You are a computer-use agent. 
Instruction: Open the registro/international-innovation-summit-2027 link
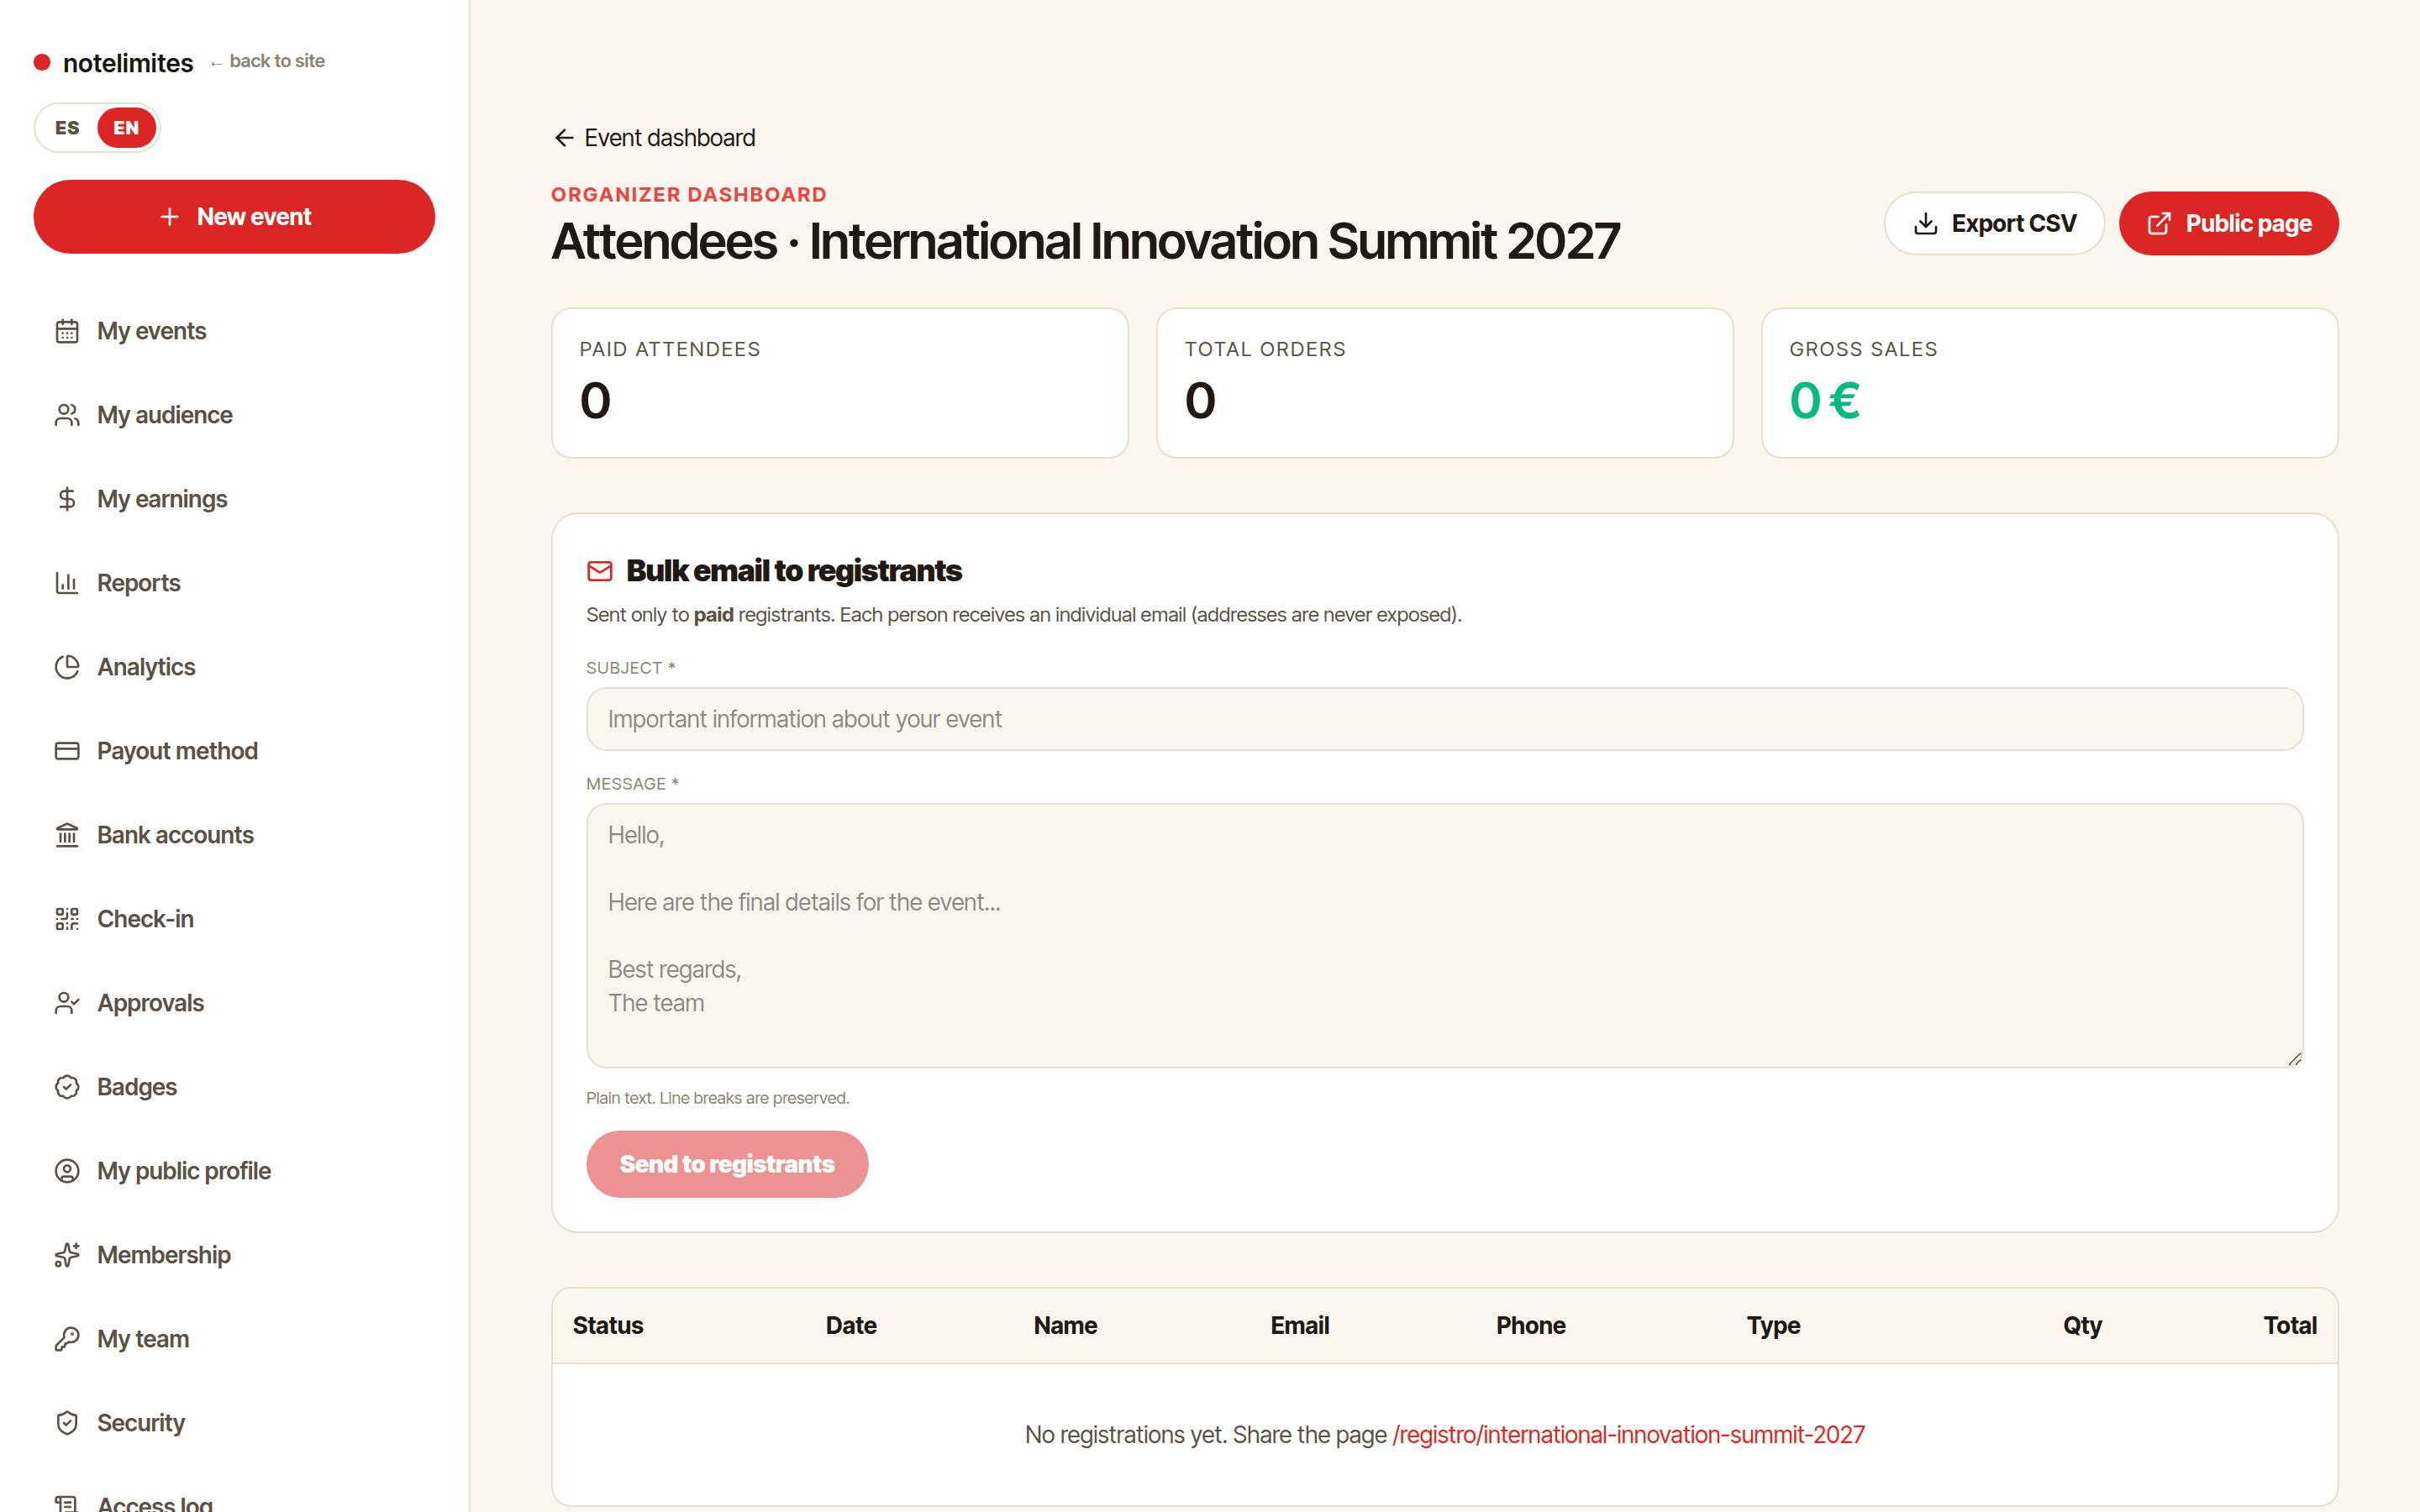coord(1628,1435)
